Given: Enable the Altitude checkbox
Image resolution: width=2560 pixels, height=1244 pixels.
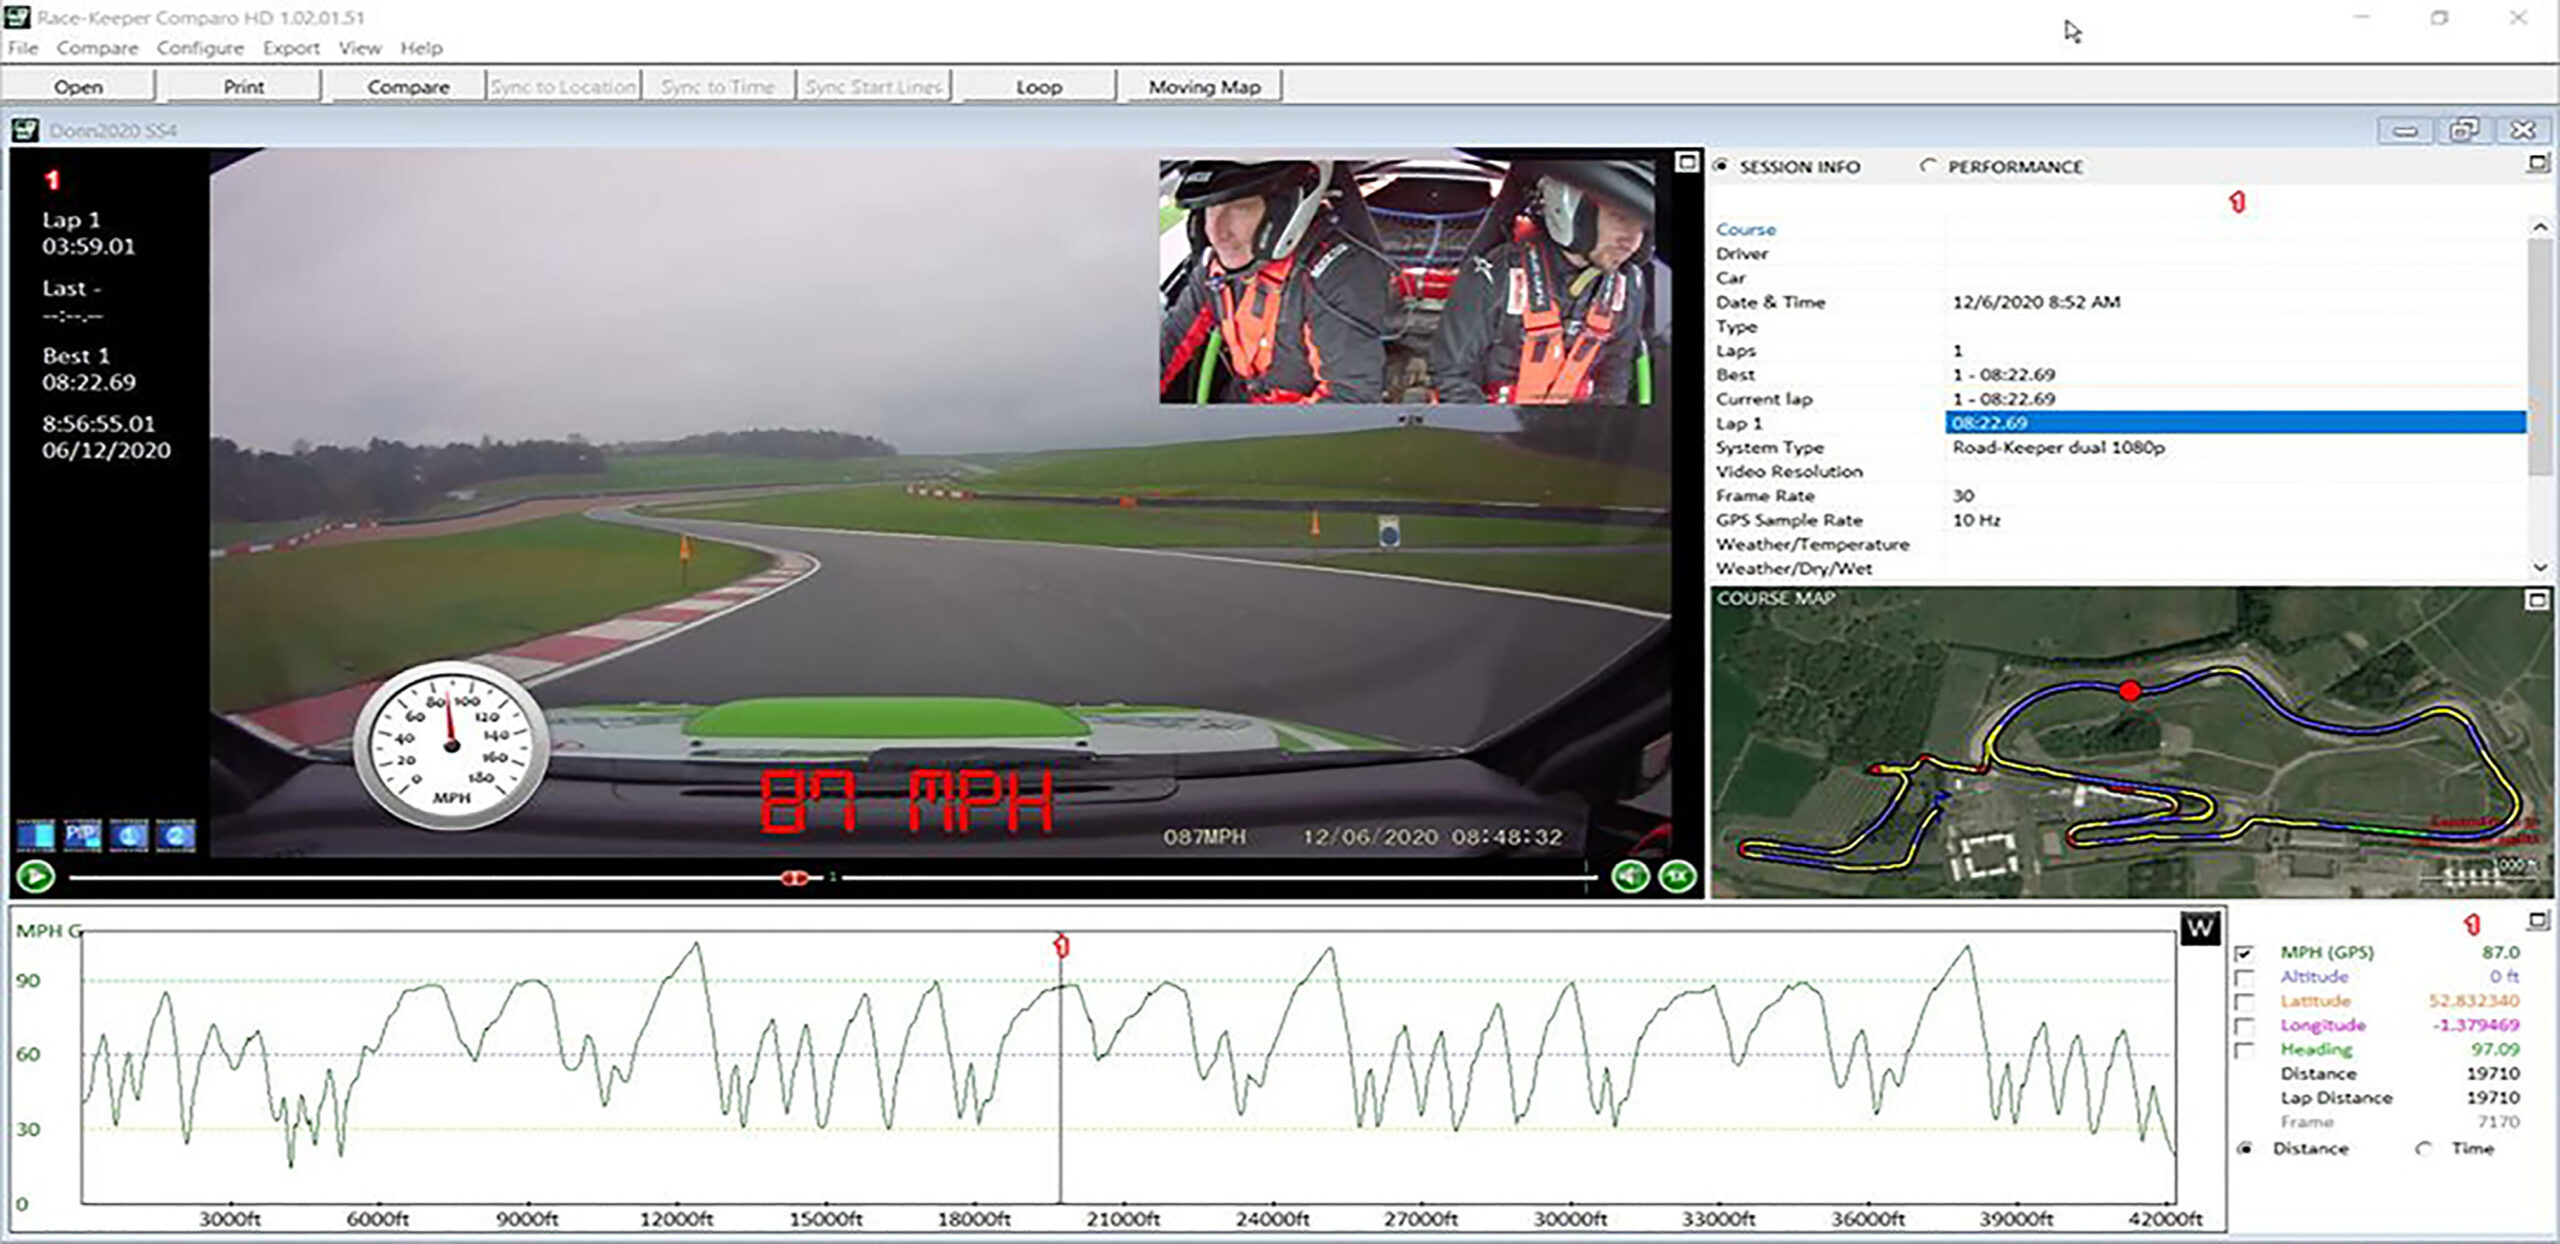Looking at the screenshot, I should click(2244, 977).
